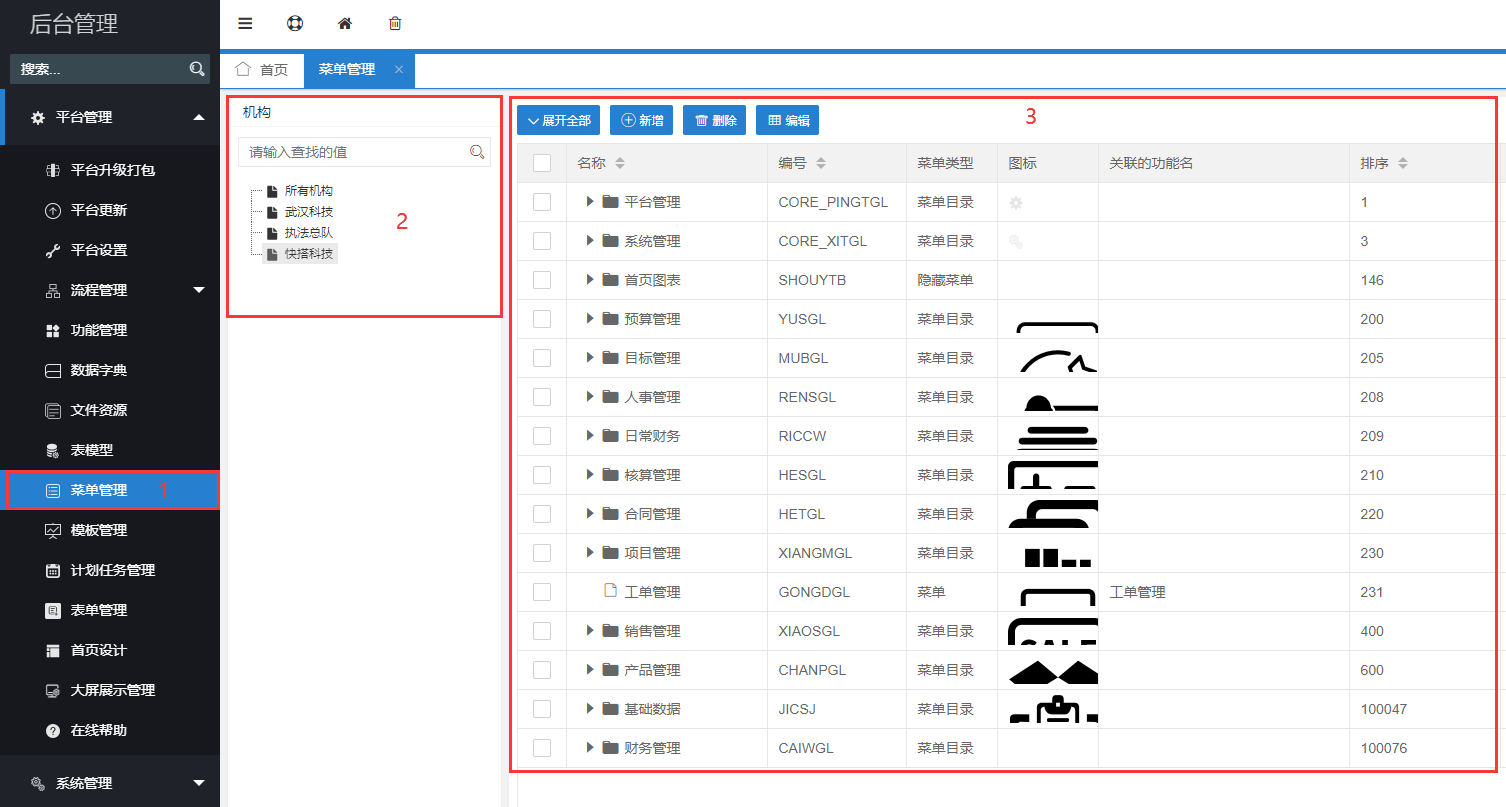Open 数据字典 in the sidebar menu
The width and height of the screenshot is (1506, 807).
tap(98, 370)
